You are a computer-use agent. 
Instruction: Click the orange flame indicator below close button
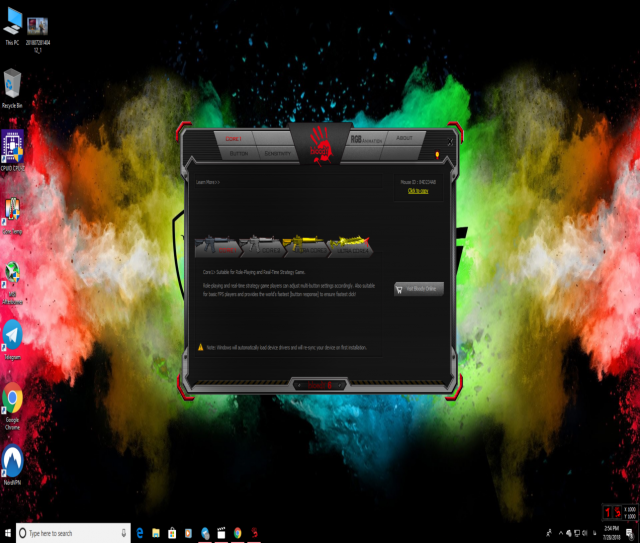[x=436, y=154]
